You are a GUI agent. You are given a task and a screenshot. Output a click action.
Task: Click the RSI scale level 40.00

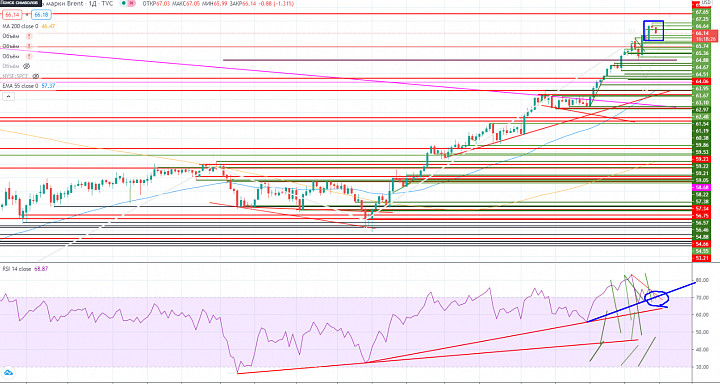point(703,350)
